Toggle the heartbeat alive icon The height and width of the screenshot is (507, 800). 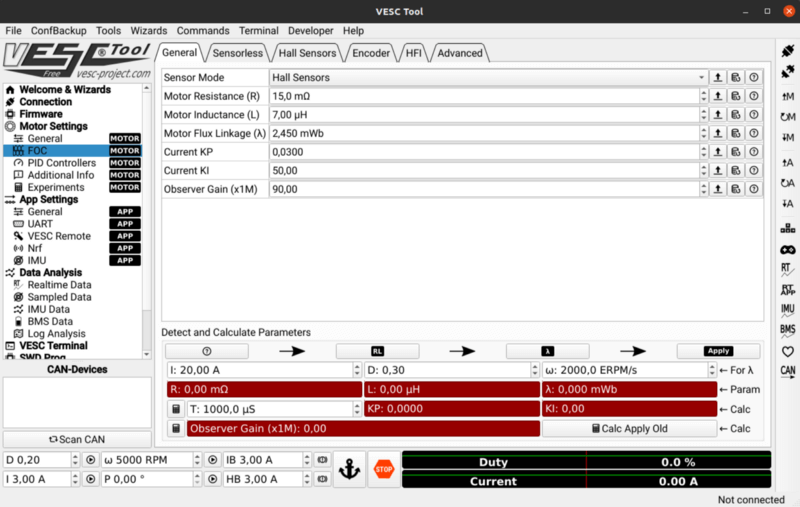[787, 351]
